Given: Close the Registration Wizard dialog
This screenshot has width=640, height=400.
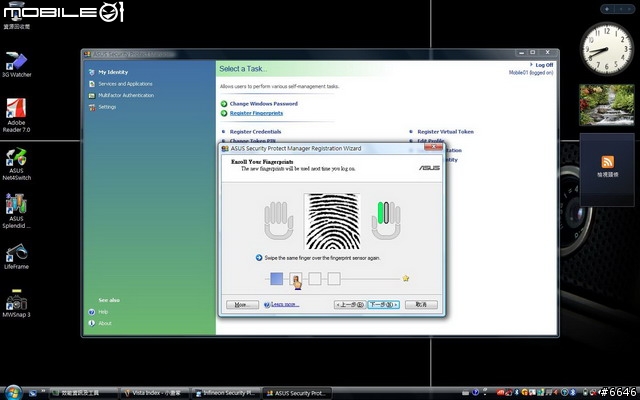Looking at the screenshot, I should point(433,147).
